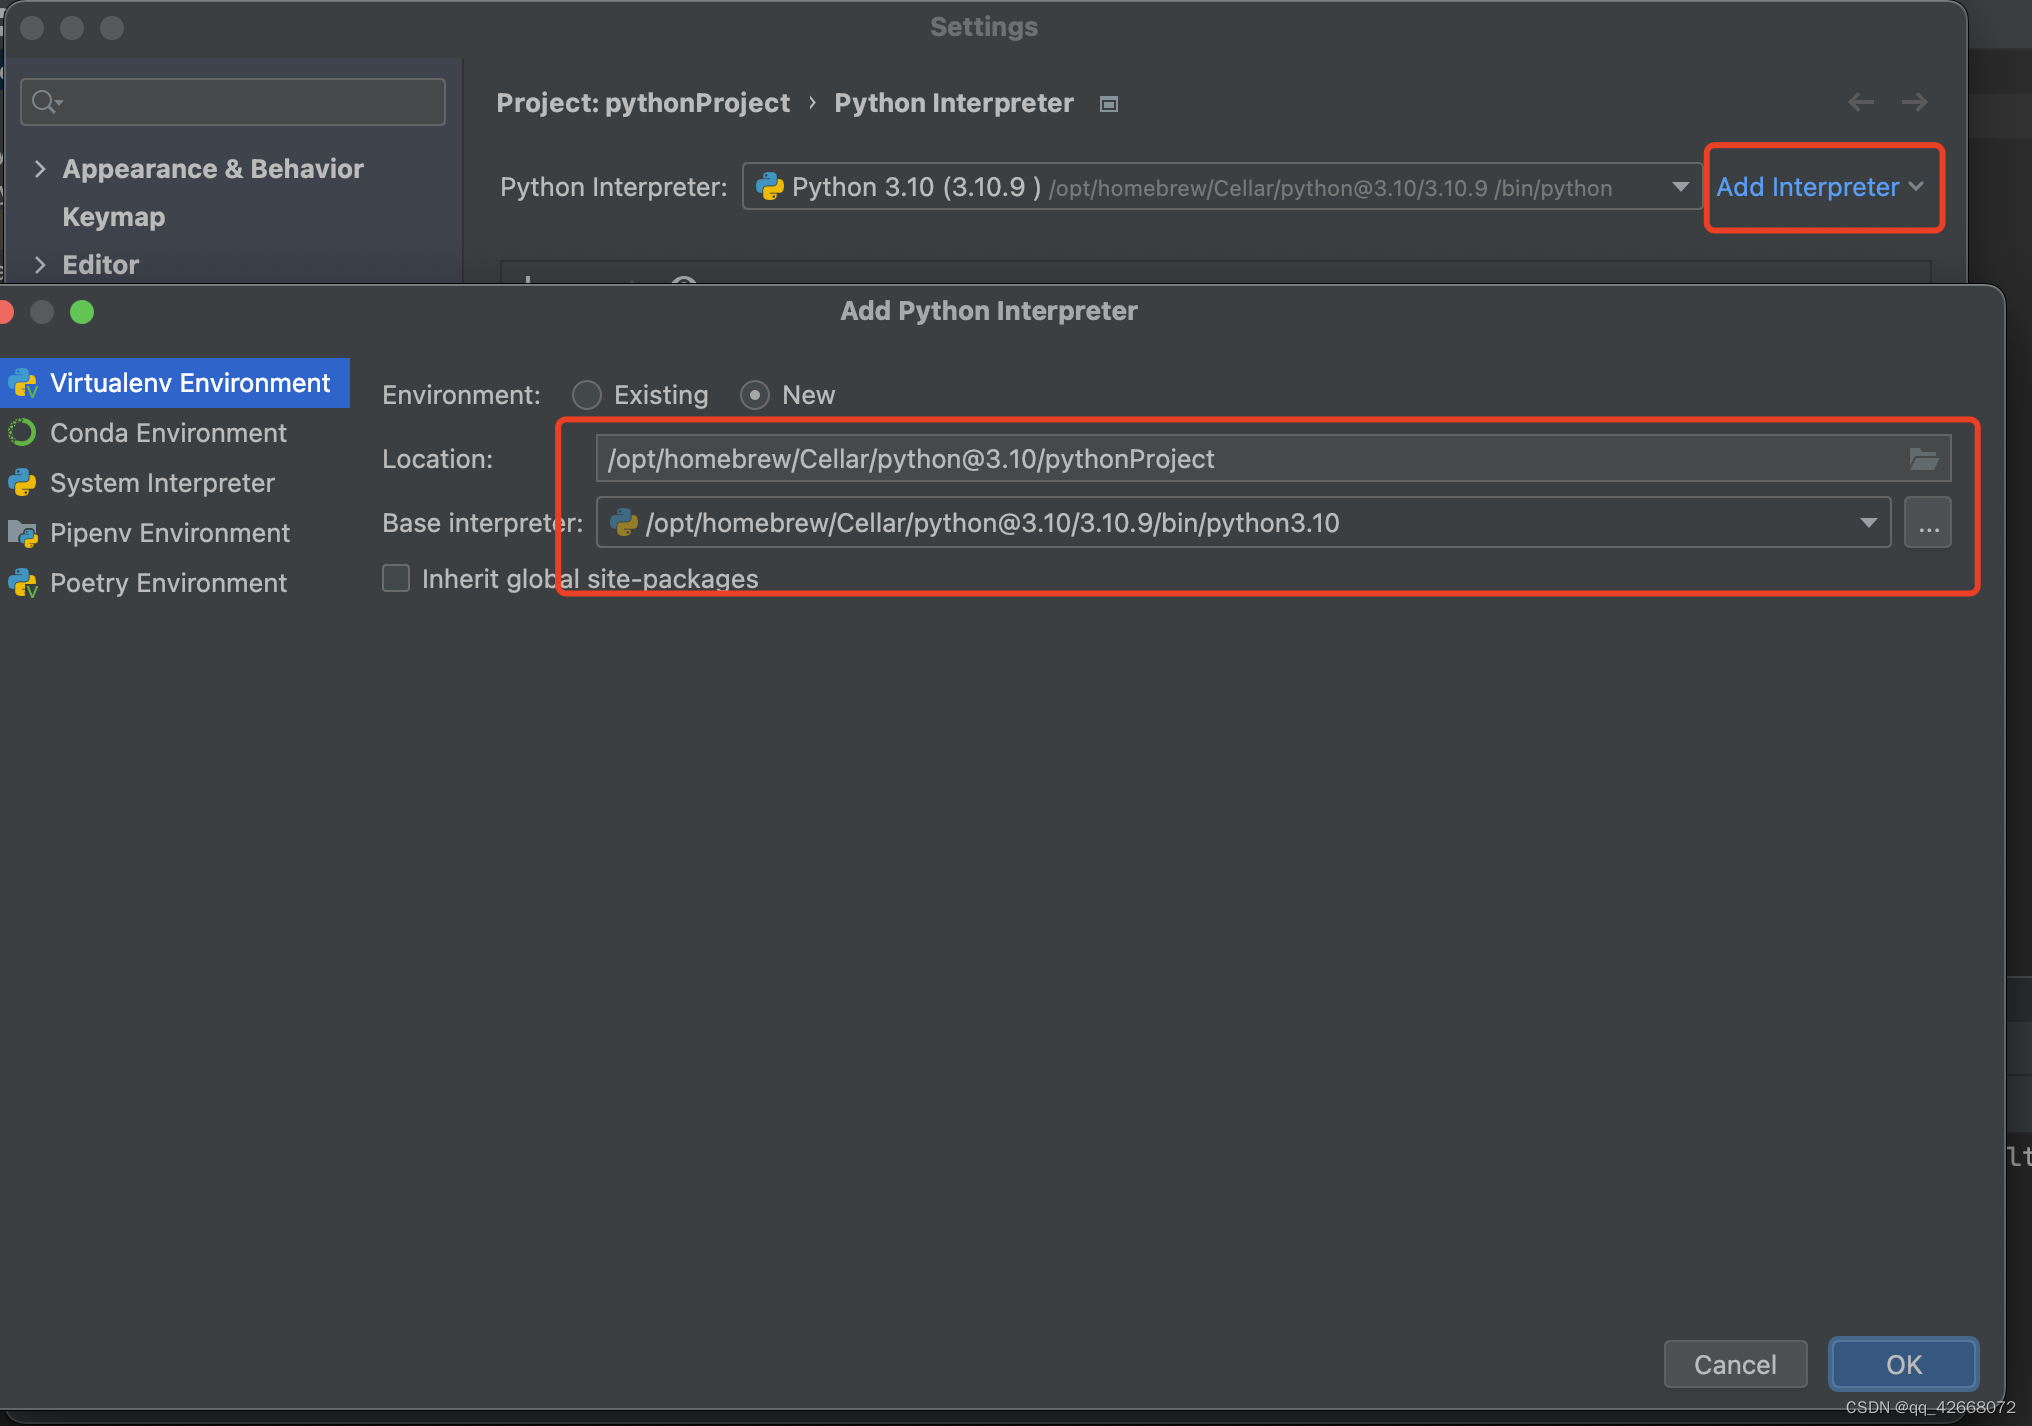Click the settings search magnifier icon
2032x1426 pixels.
click(x=44, y=102)
